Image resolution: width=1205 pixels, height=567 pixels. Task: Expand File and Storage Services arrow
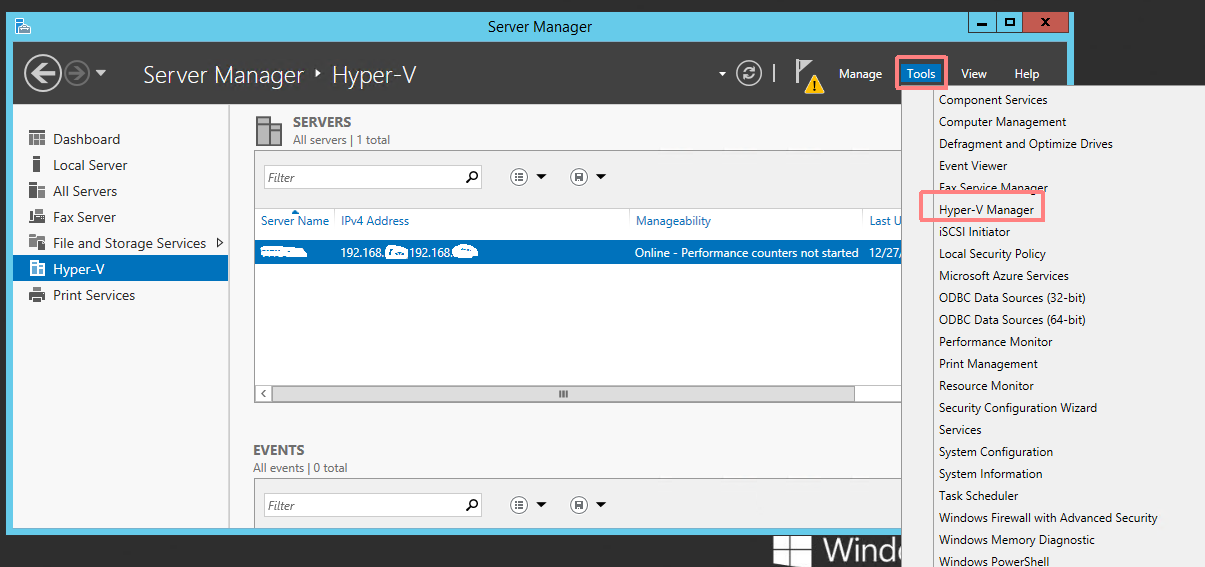coord(220,243)
